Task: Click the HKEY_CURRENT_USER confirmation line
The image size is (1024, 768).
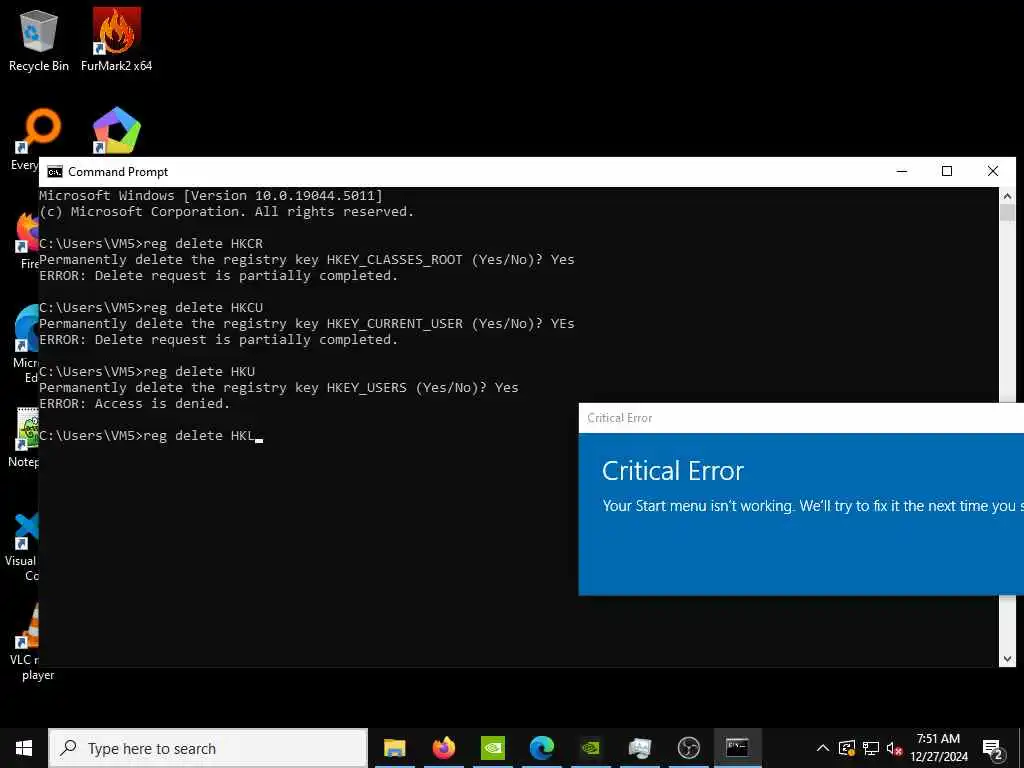Action: pyautogui.click(x=307, y=324)
